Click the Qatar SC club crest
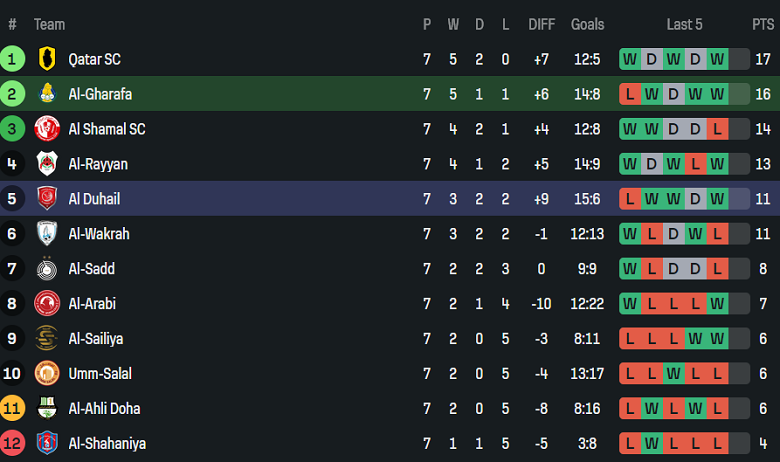 47,59
